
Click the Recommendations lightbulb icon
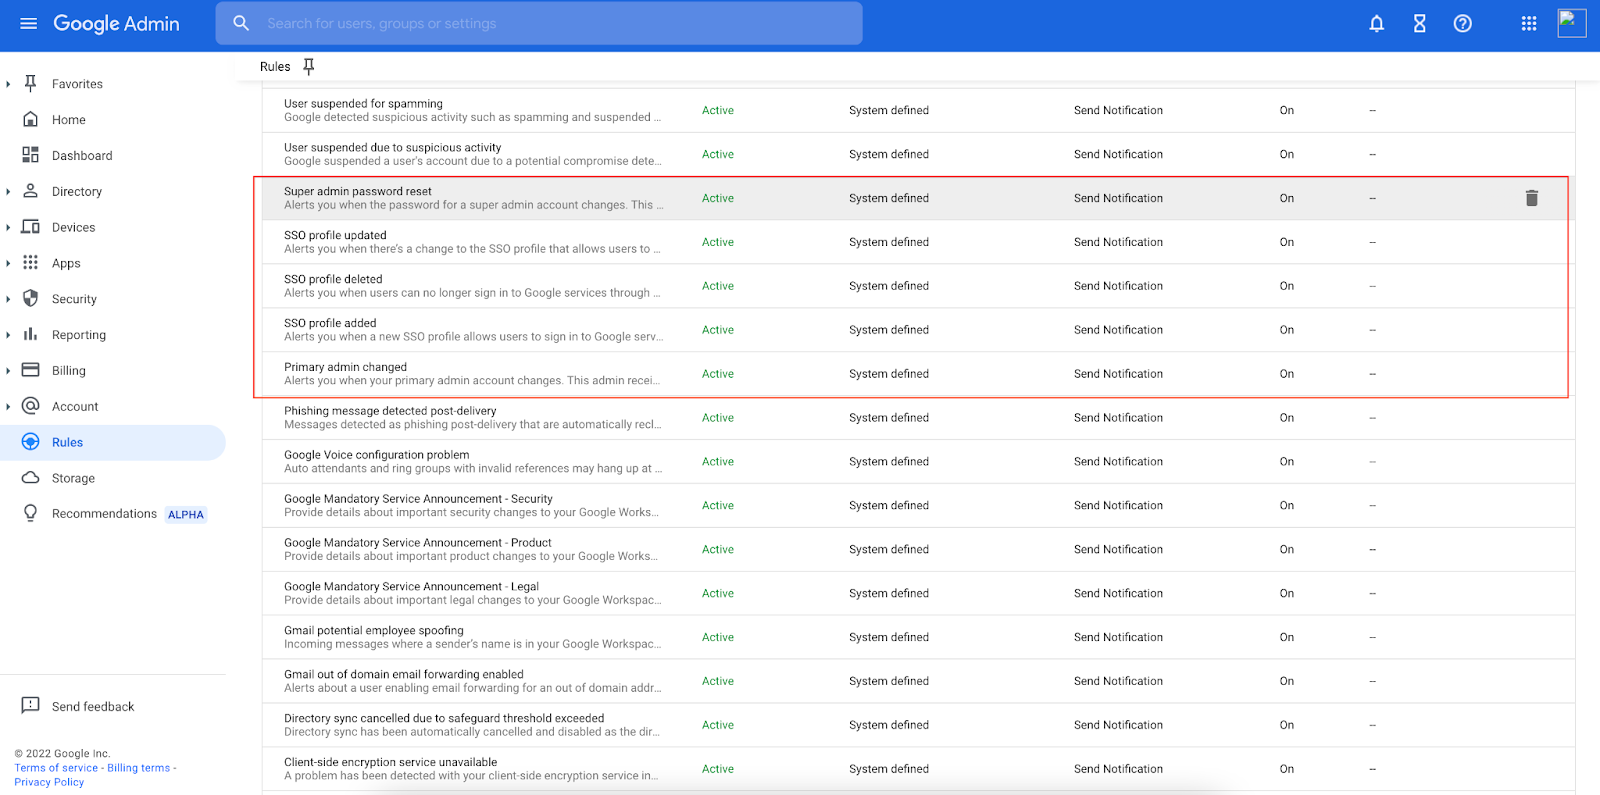coord(31,513)
